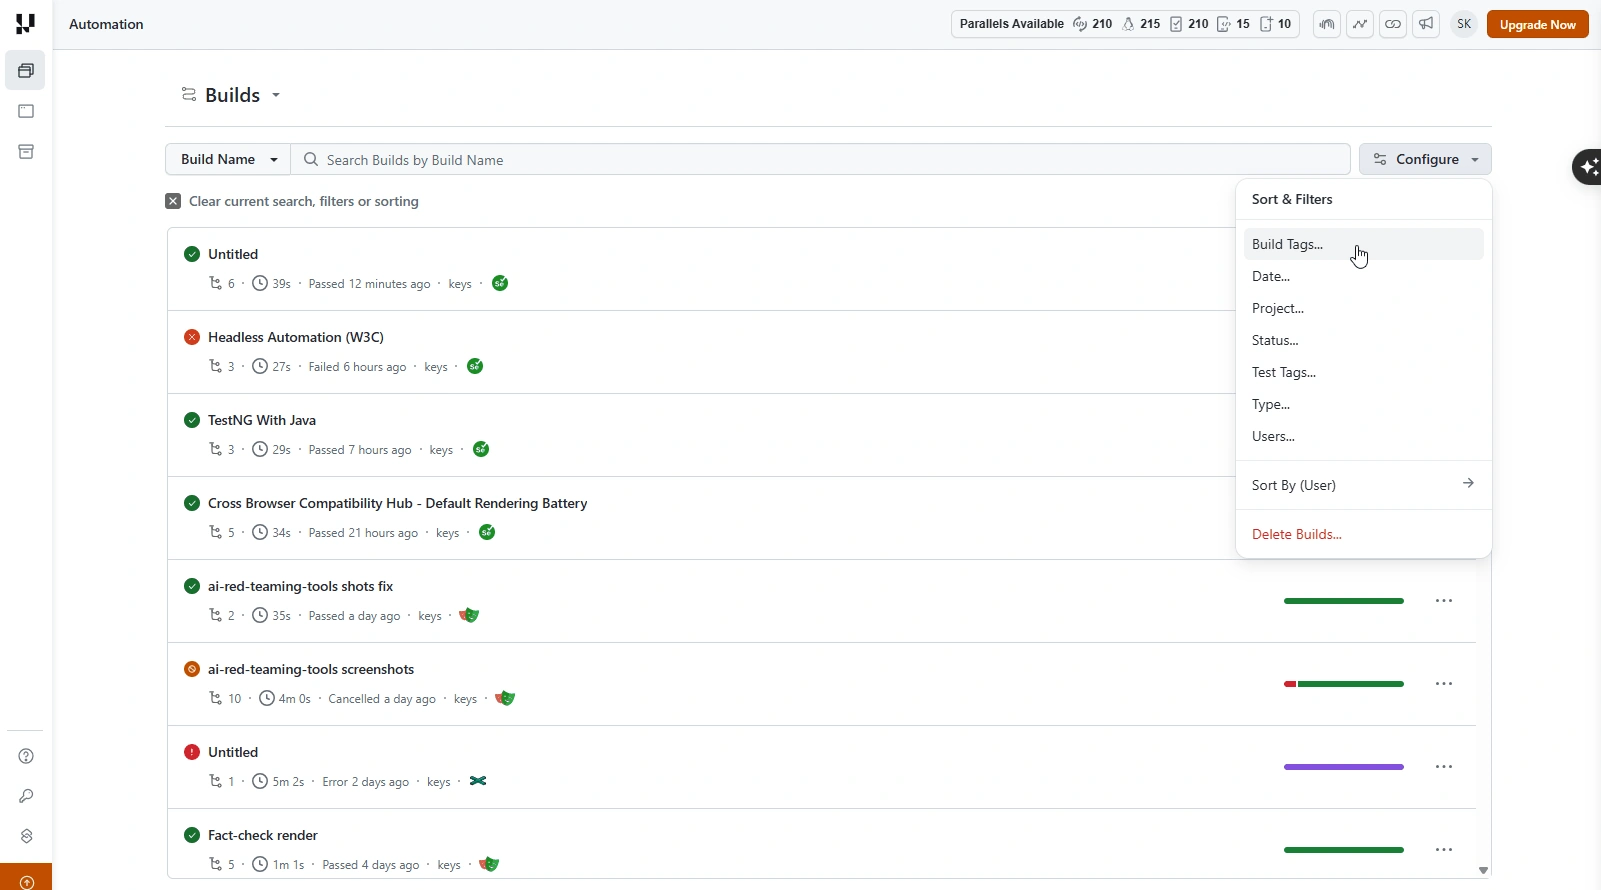Viewport: 1601px width, 890px height.
Task: Click the Selenium icon in Cross Browser Compatibility row
Action: 487,532
